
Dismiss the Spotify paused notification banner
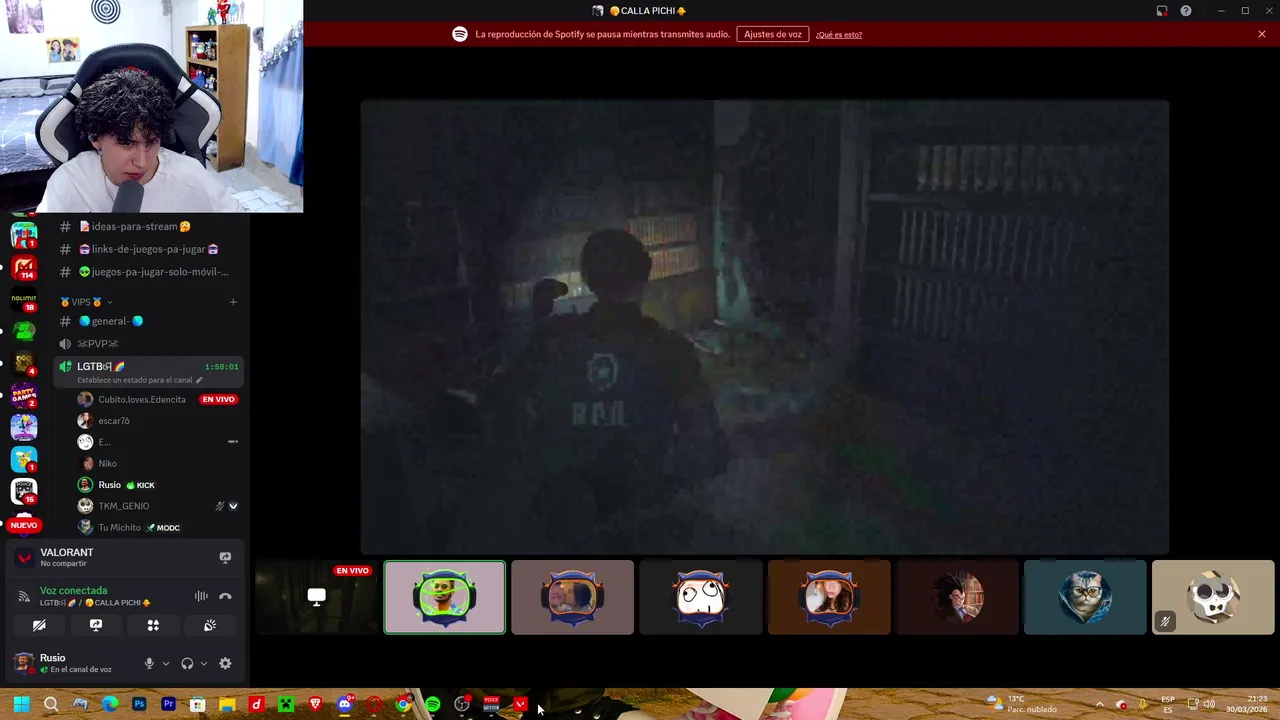[1262, 34]
